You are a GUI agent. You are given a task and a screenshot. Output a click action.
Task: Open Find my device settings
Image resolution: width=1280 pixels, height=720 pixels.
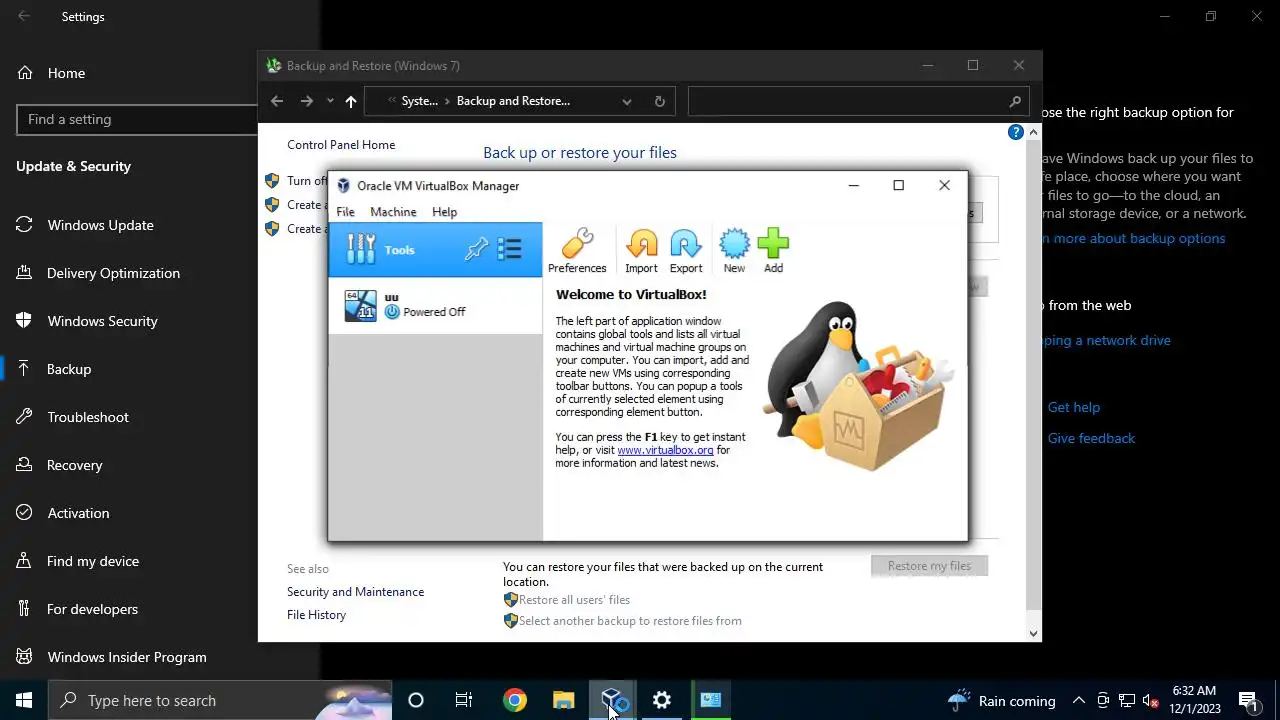point(93,561)
